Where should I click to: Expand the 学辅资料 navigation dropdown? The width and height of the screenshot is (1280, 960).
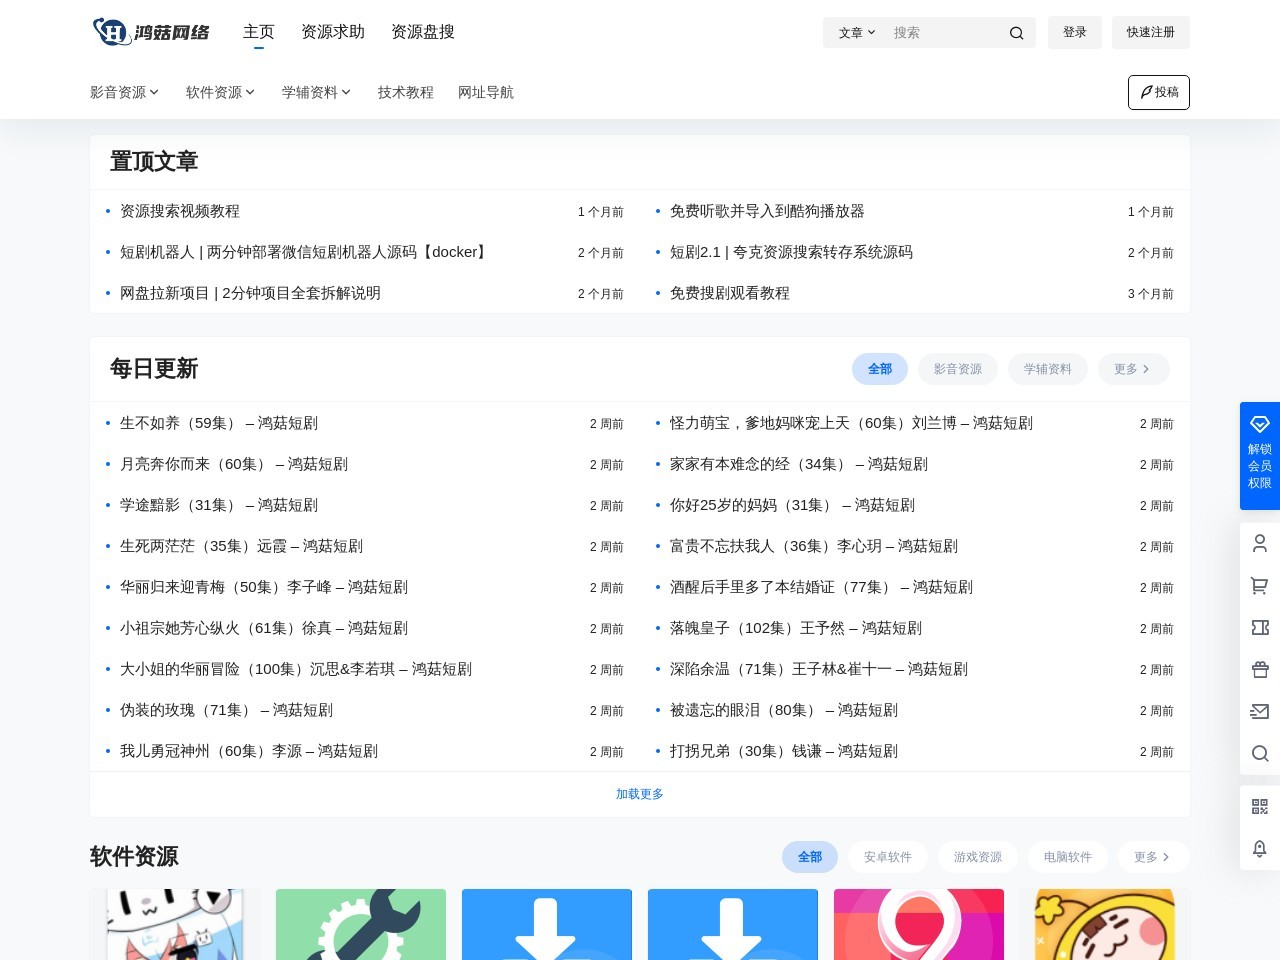coord(316,92)
